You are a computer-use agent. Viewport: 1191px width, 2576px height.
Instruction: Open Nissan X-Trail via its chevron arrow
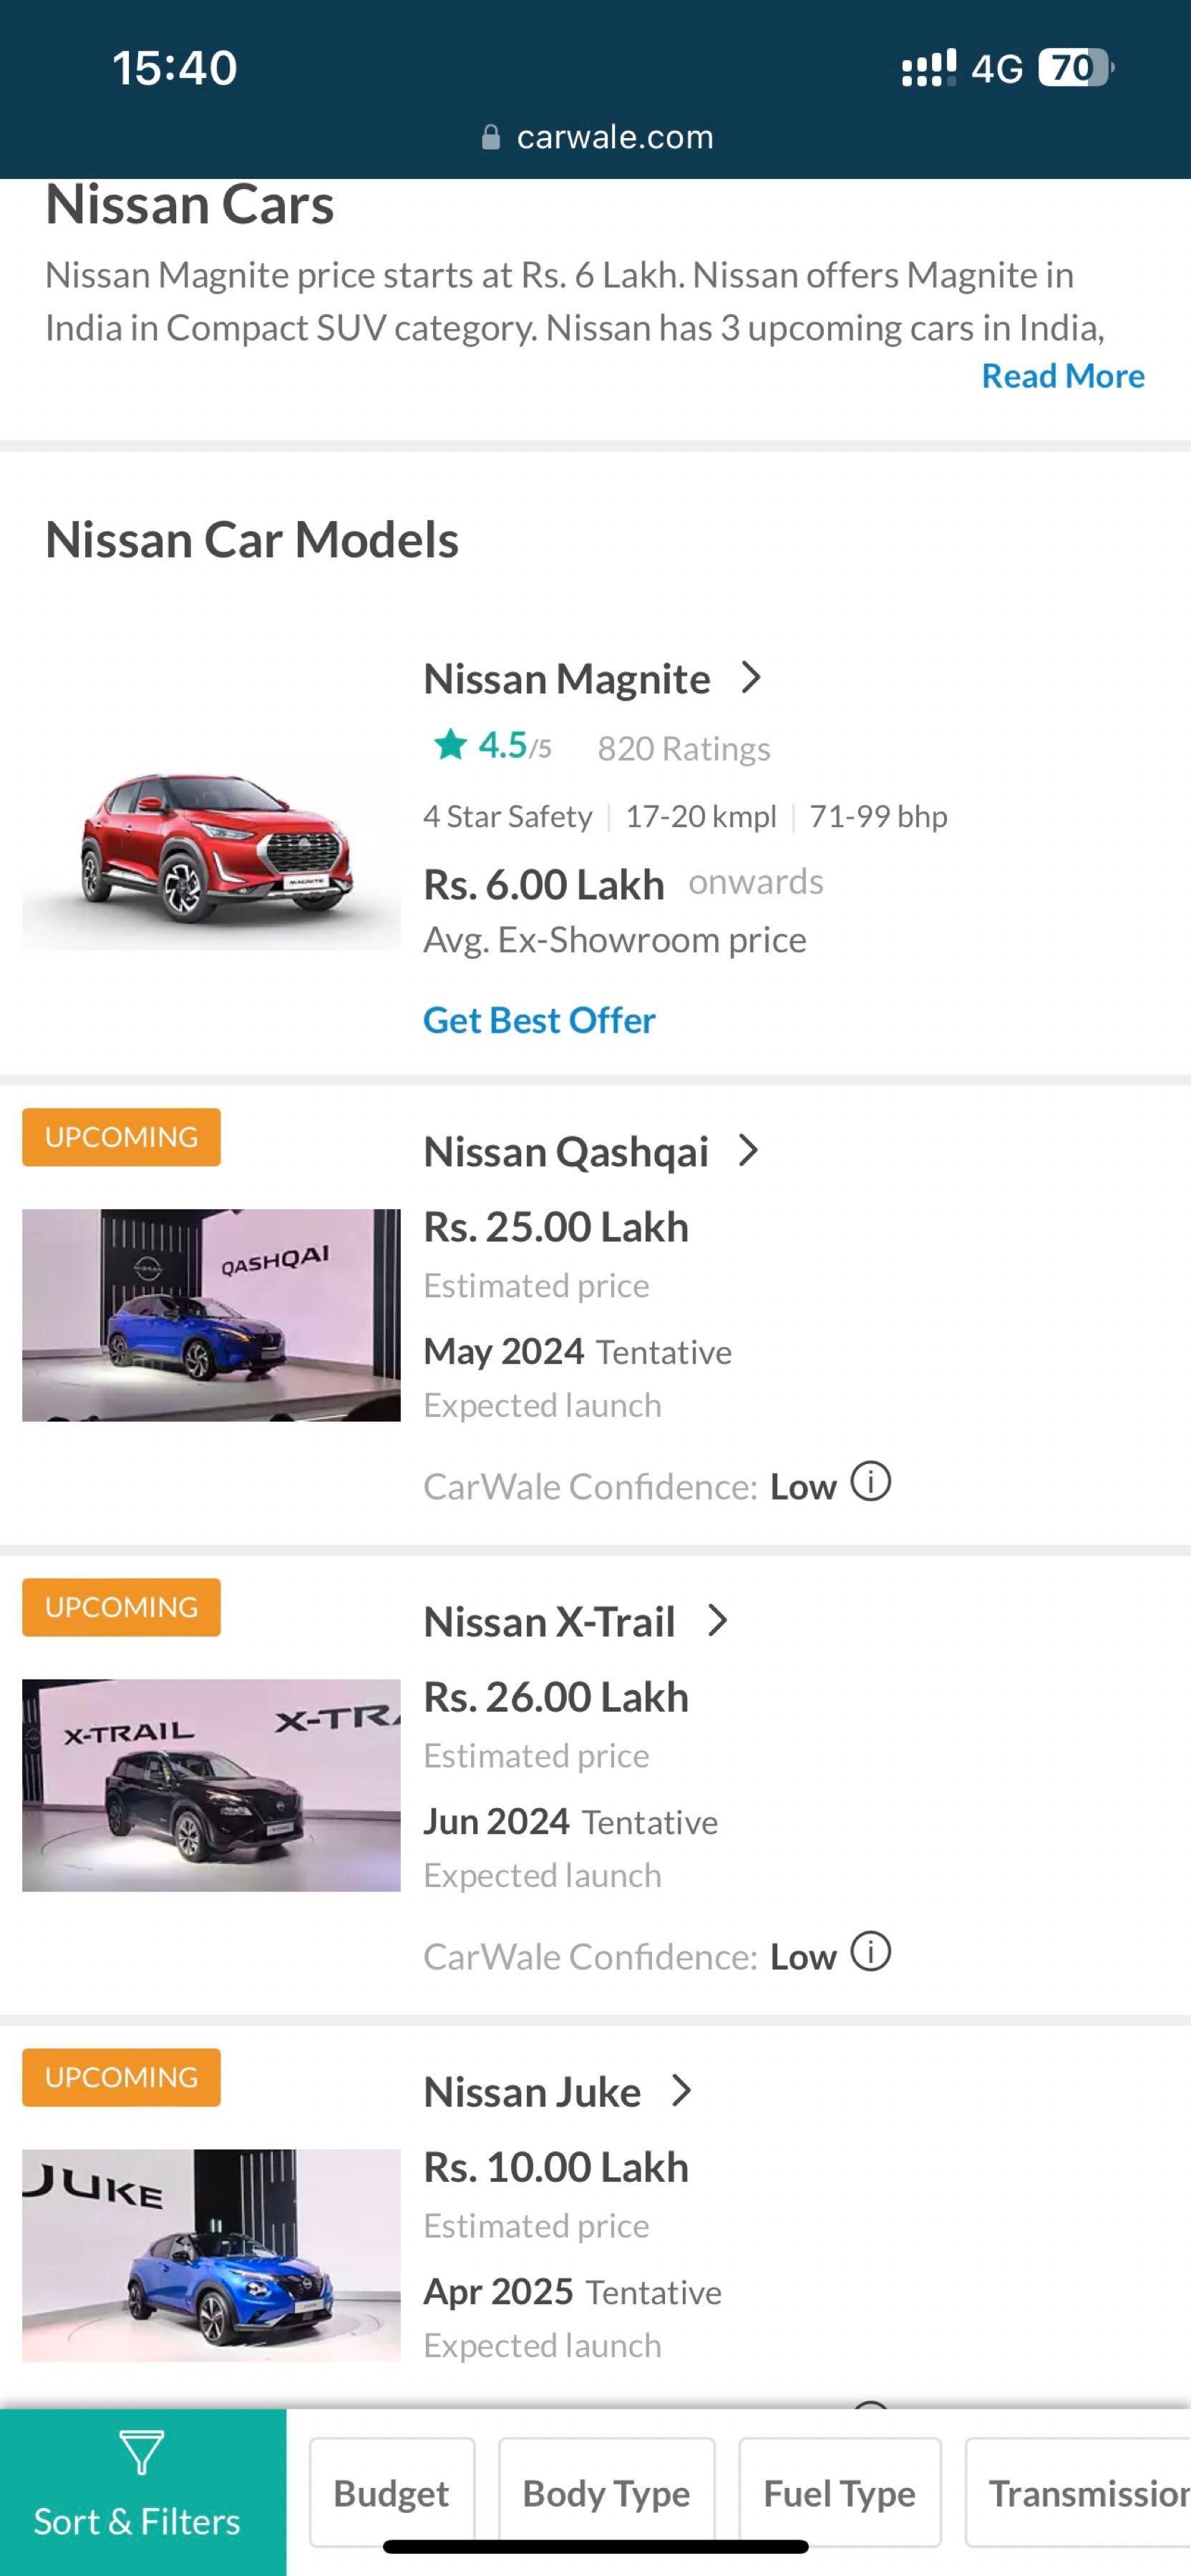[717, 1621]
